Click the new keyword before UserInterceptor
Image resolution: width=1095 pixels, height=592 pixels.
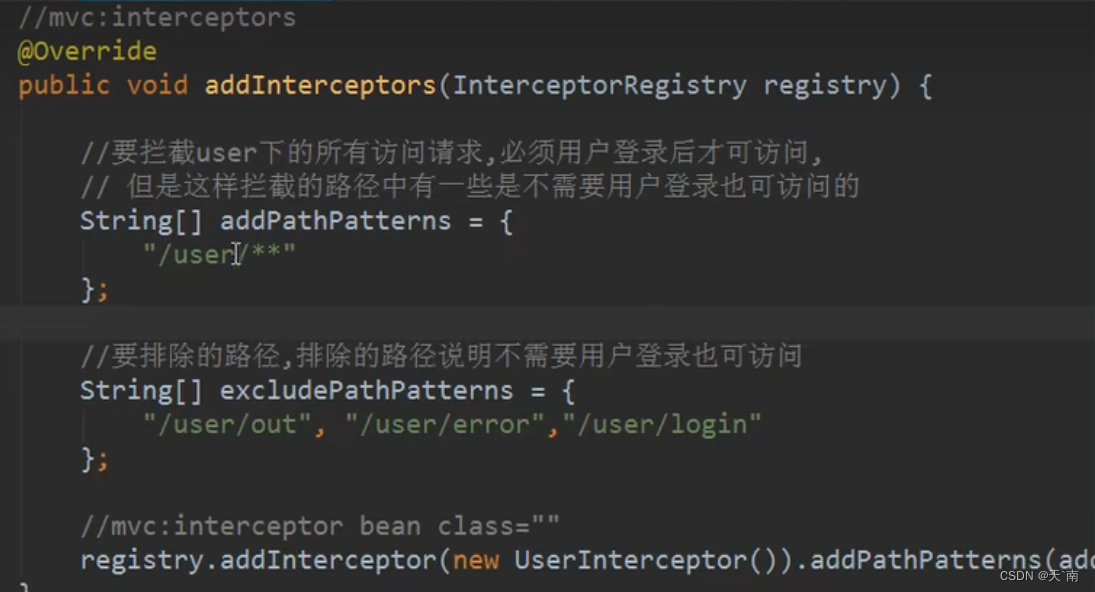[x=476, y=560]
